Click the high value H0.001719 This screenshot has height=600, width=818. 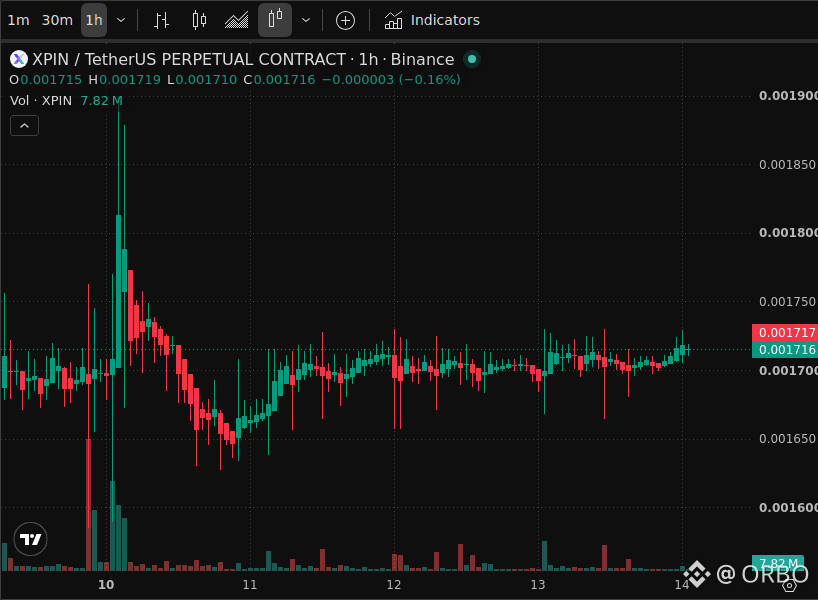point(125,80)
